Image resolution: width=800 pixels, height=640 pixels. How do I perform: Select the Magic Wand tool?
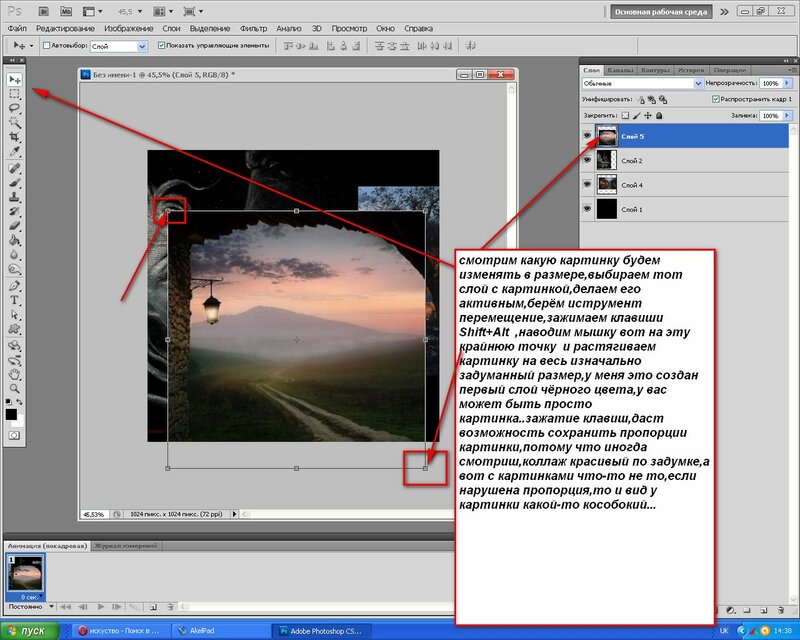click(14, 122)
